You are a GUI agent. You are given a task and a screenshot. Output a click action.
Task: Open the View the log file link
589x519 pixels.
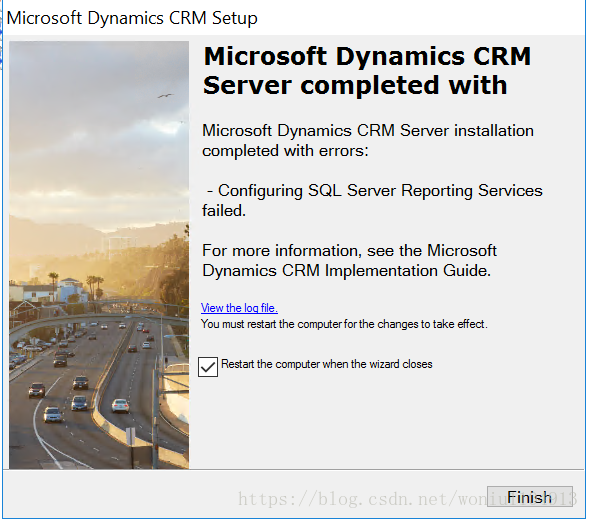[x=239, y=308]
